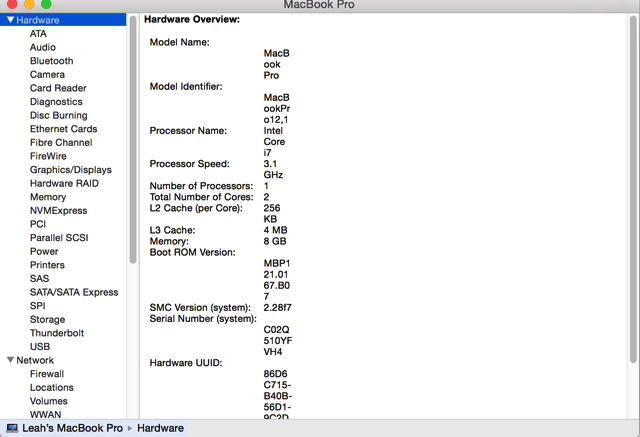The height and width of the screenshot is (437, 640).
Task: Open Volumes under Network
Action: 49,401
